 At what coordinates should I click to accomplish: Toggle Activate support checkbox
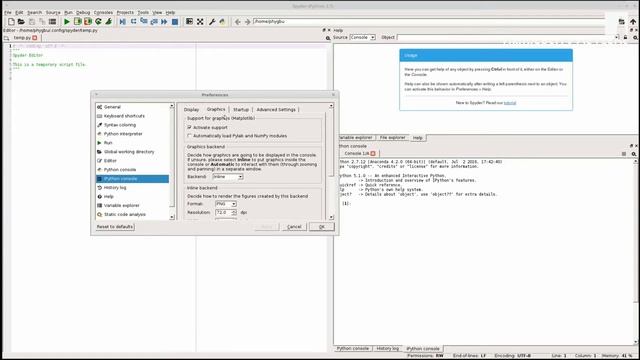[189, 127]
